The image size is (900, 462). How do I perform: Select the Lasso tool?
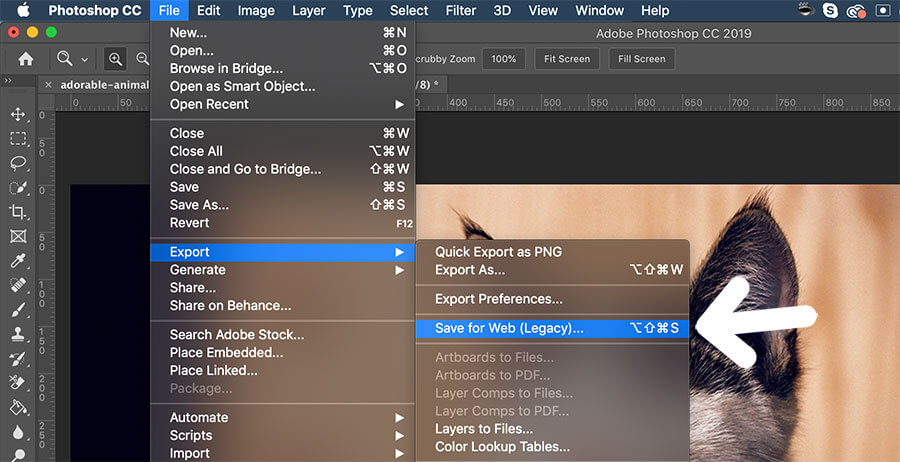(18, 163)
